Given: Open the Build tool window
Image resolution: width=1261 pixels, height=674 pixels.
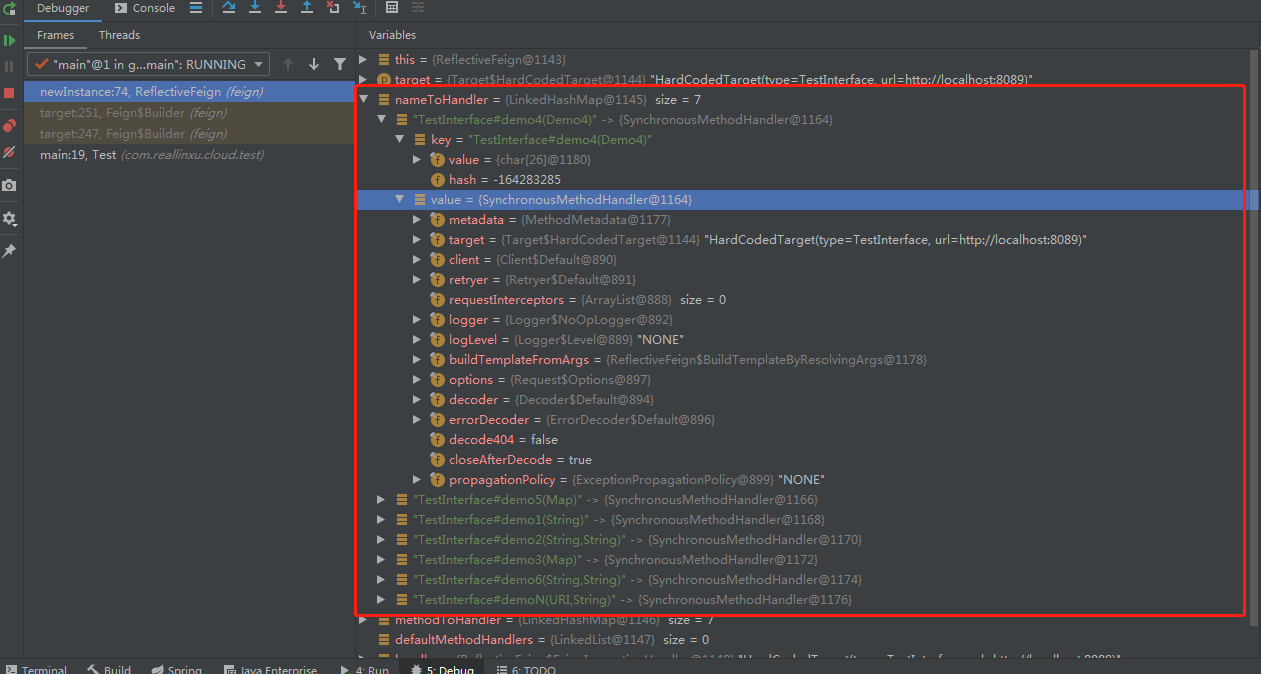Looking at the screenshot, I should 109,668.
